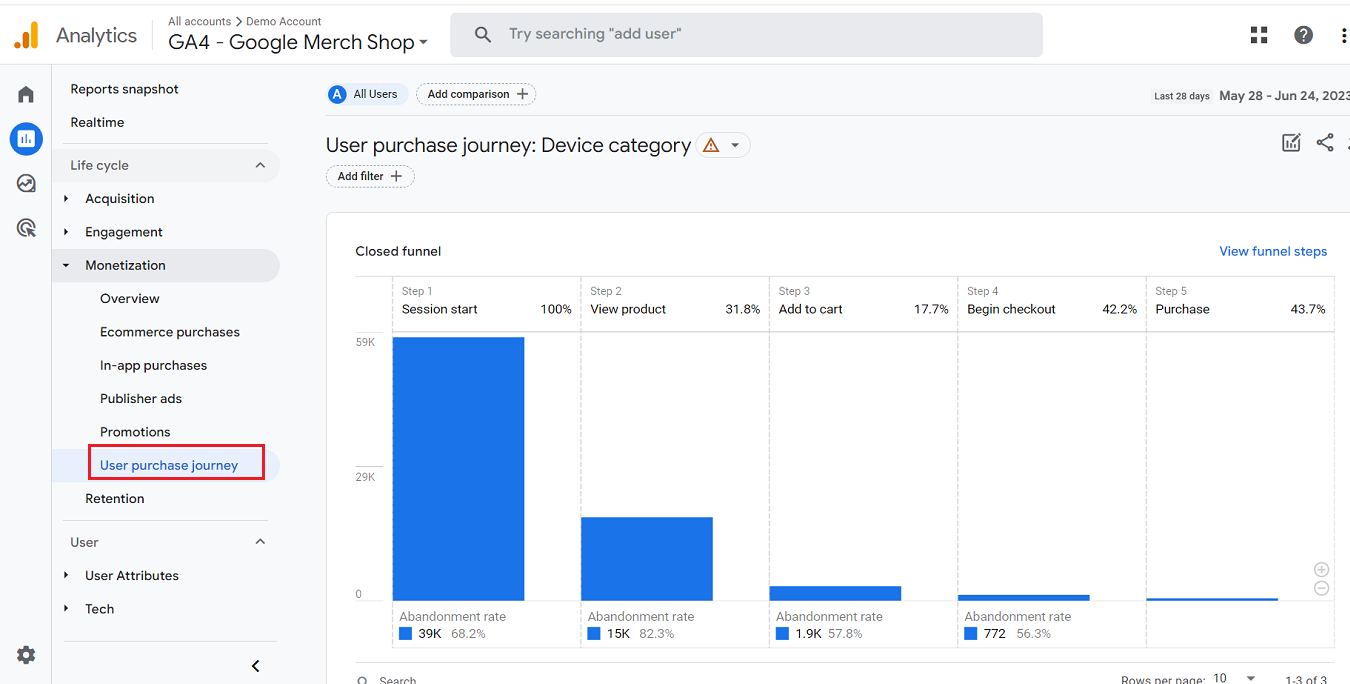Open Advertising from the left navigation rail
This screenshot has width=1350, height=684.
tap(25, 228)
